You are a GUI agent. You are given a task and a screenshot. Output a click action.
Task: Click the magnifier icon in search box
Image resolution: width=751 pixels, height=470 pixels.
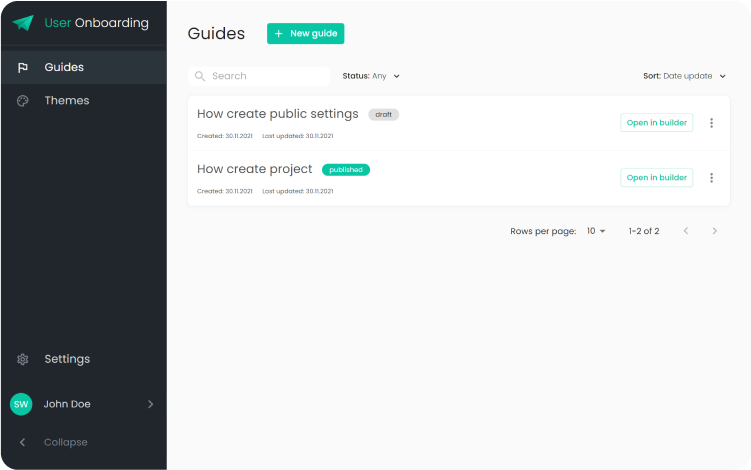[x=200, y=76]
